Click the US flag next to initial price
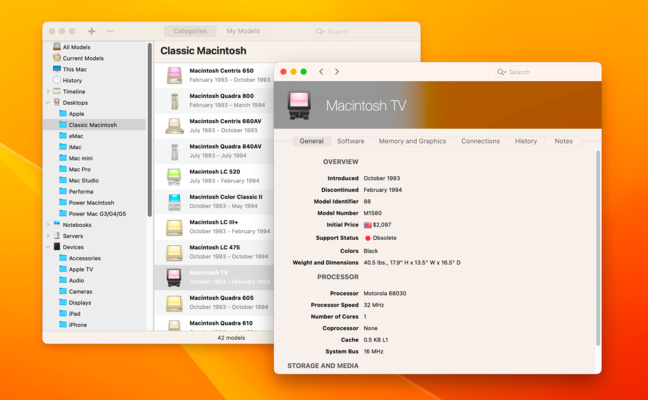648x400 pixels. 367,225
